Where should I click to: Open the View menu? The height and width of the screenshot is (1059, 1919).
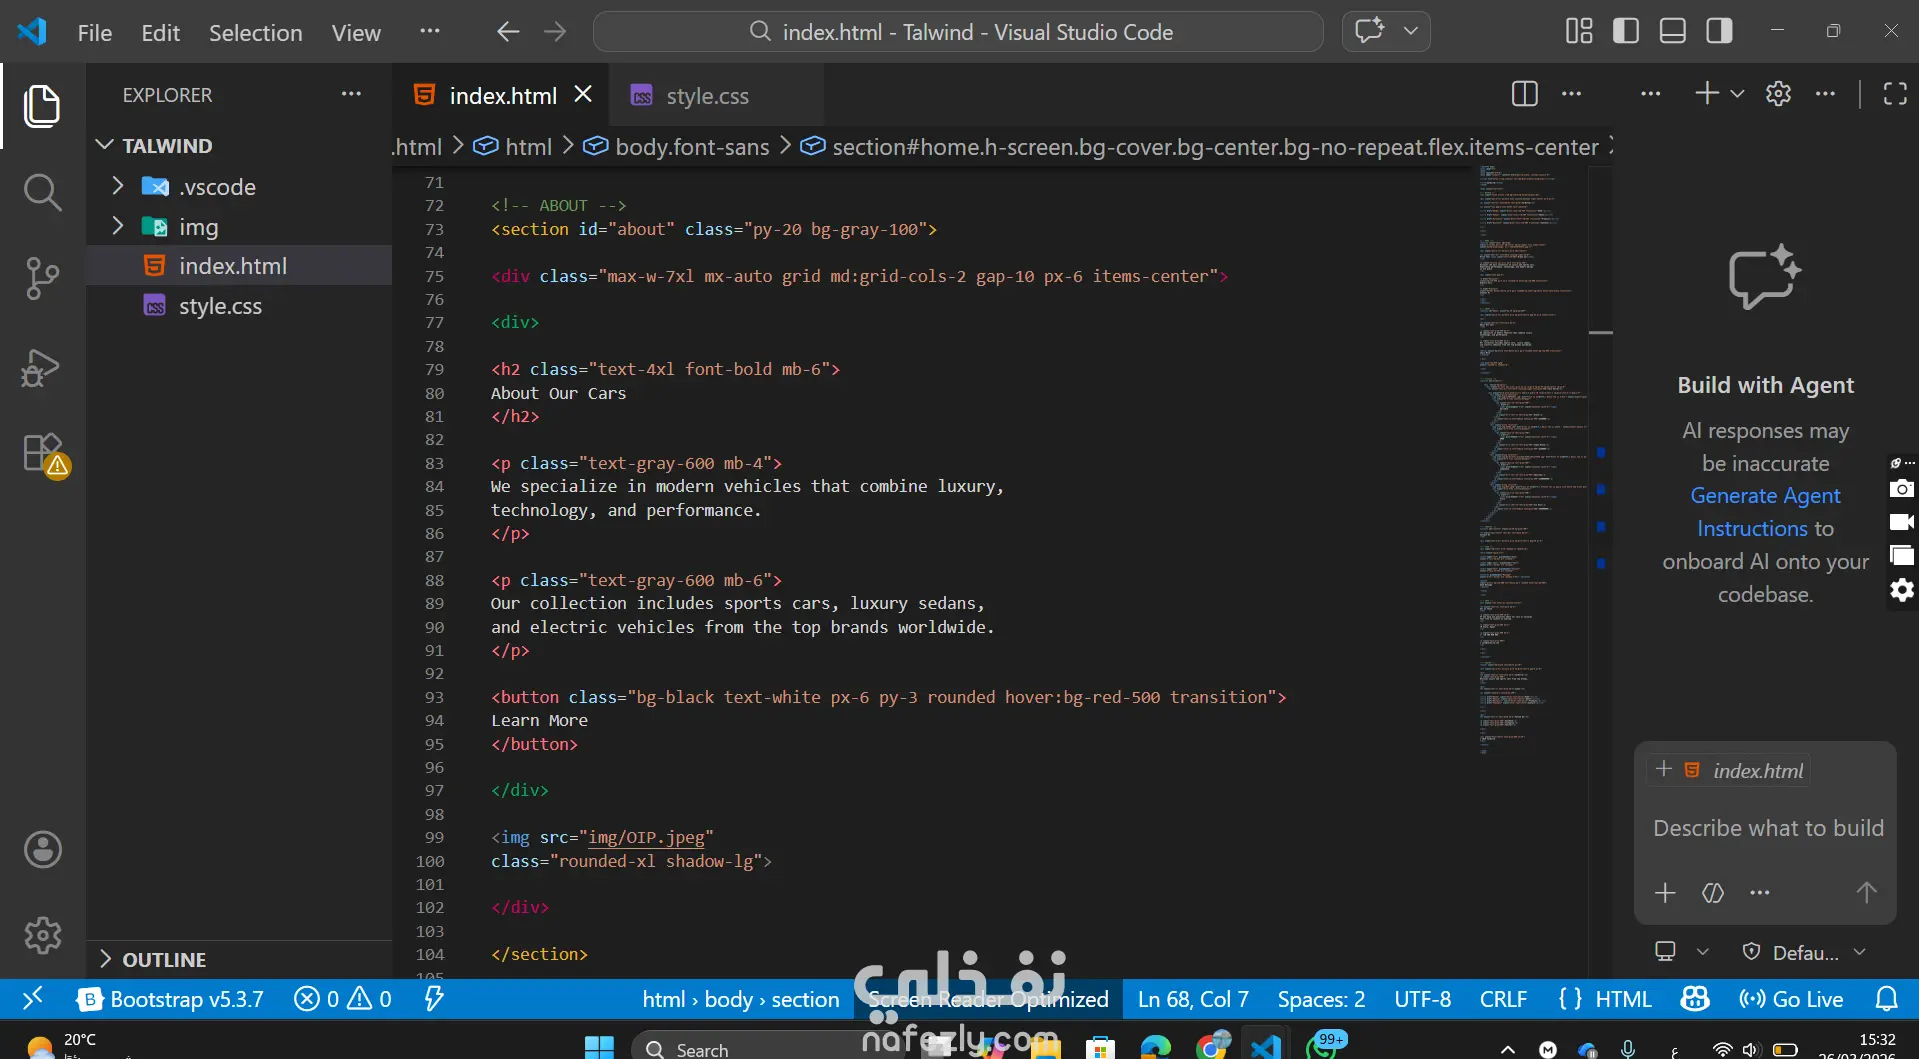(356, 33)
